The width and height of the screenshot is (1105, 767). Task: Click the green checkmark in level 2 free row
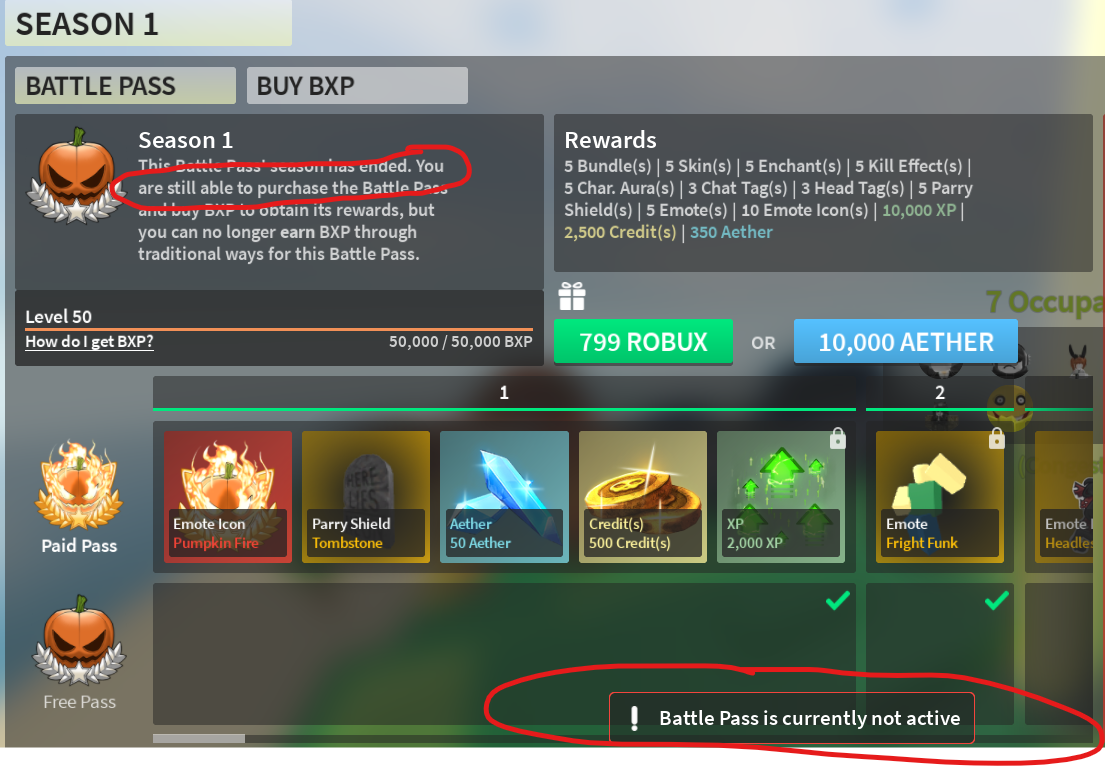pos(996,601)
